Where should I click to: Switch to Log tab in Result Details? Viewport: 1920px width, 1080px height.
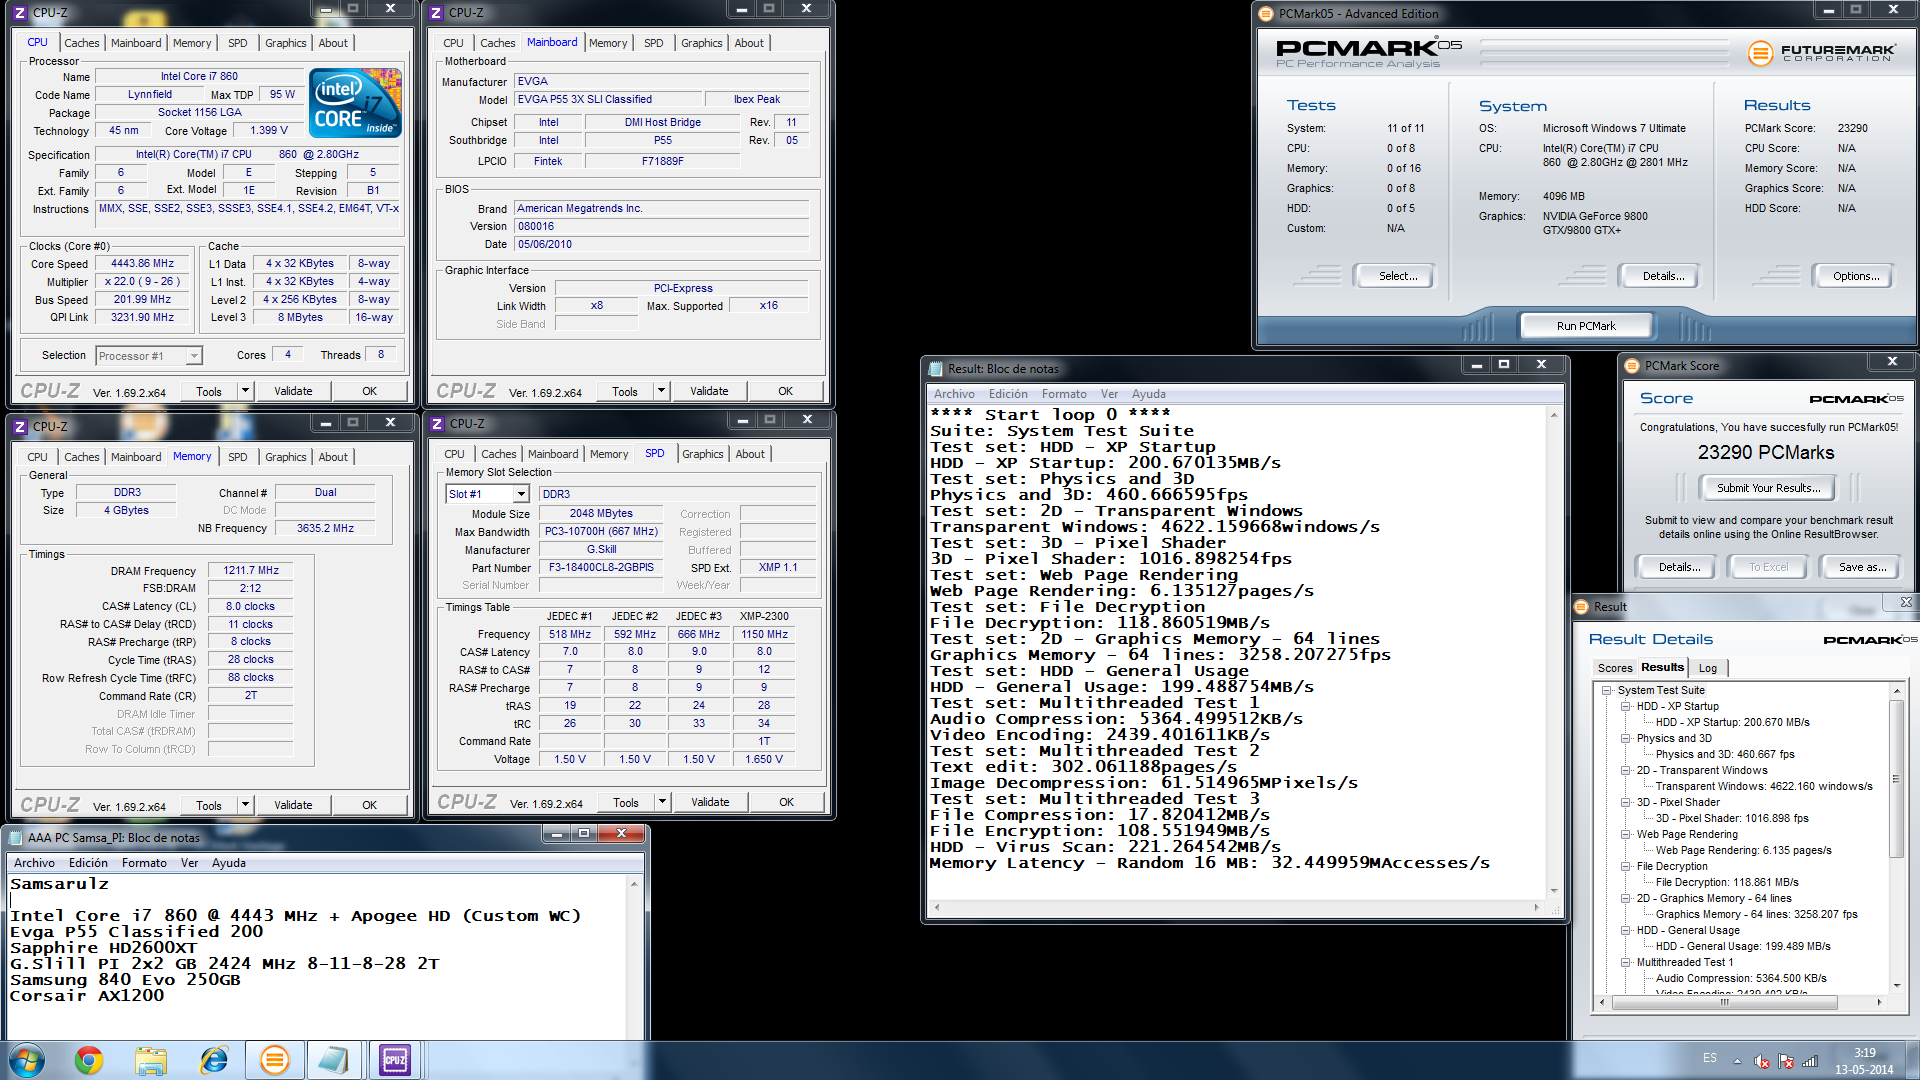(1708, 668)
